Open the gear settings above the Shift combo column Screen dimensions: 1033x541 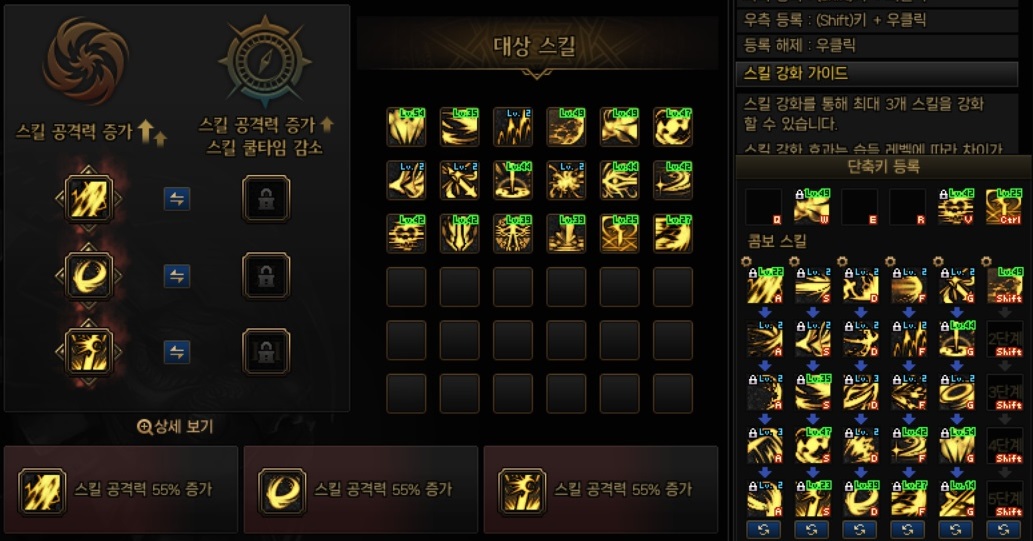pyautogui.click(x=986, y=262)
